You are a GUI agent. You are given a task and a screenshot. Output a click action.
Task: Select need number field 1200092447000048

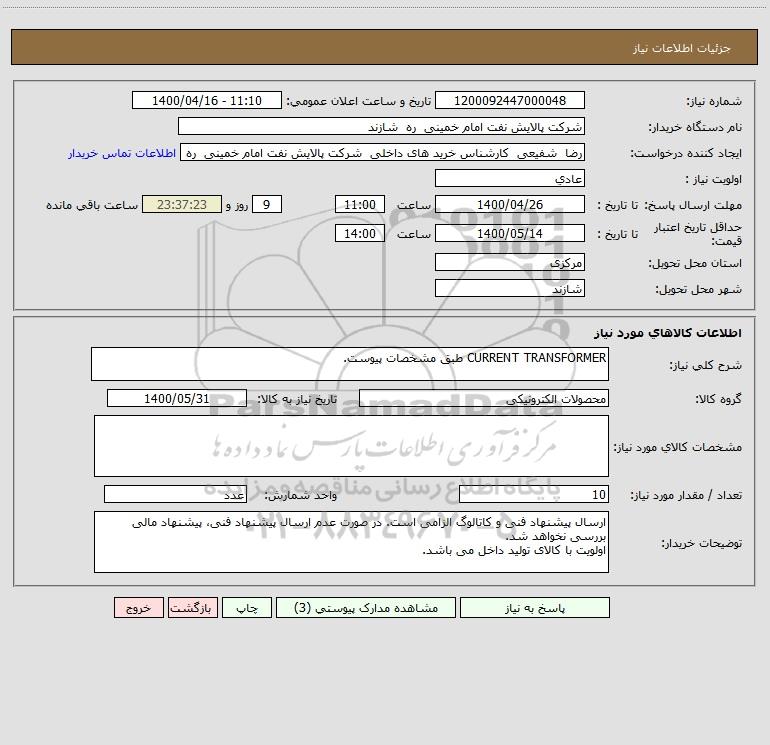click(510, 100)
